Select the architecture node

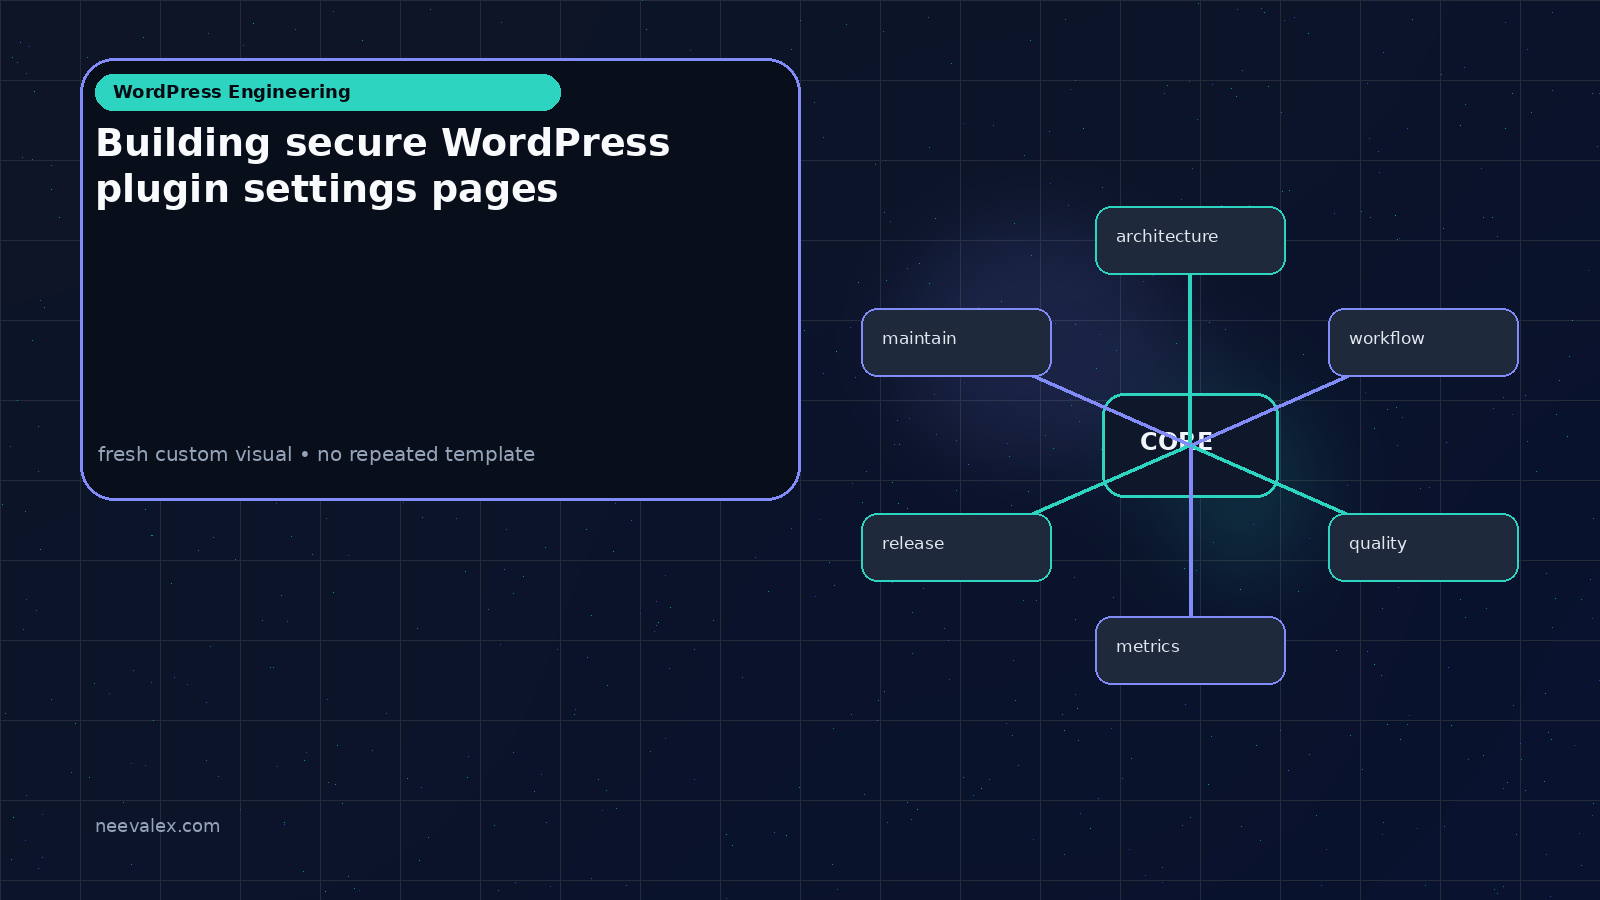[1190, 240]
